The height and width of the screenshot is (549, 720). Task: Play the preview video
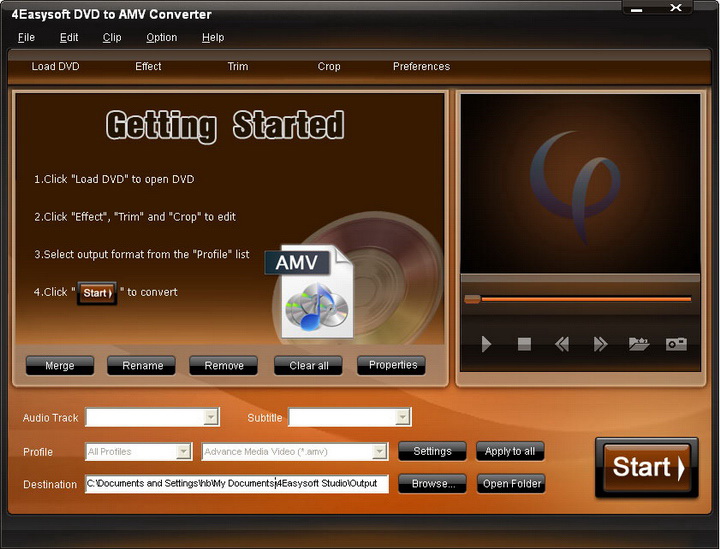coord(486,344)
